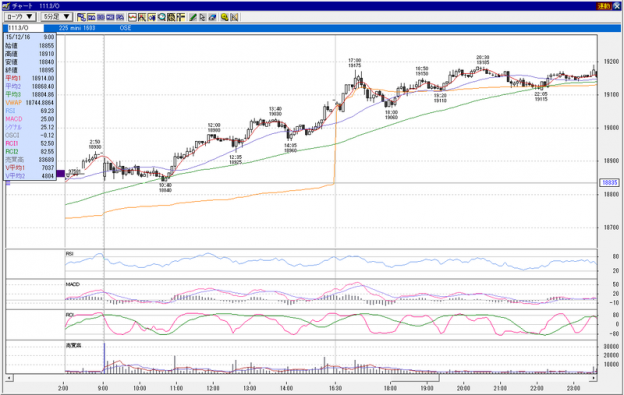Open the 5分足 timeframe dropdown
Image resolution: width=624 pixels, height=395 pixels.
pos(57,17)
